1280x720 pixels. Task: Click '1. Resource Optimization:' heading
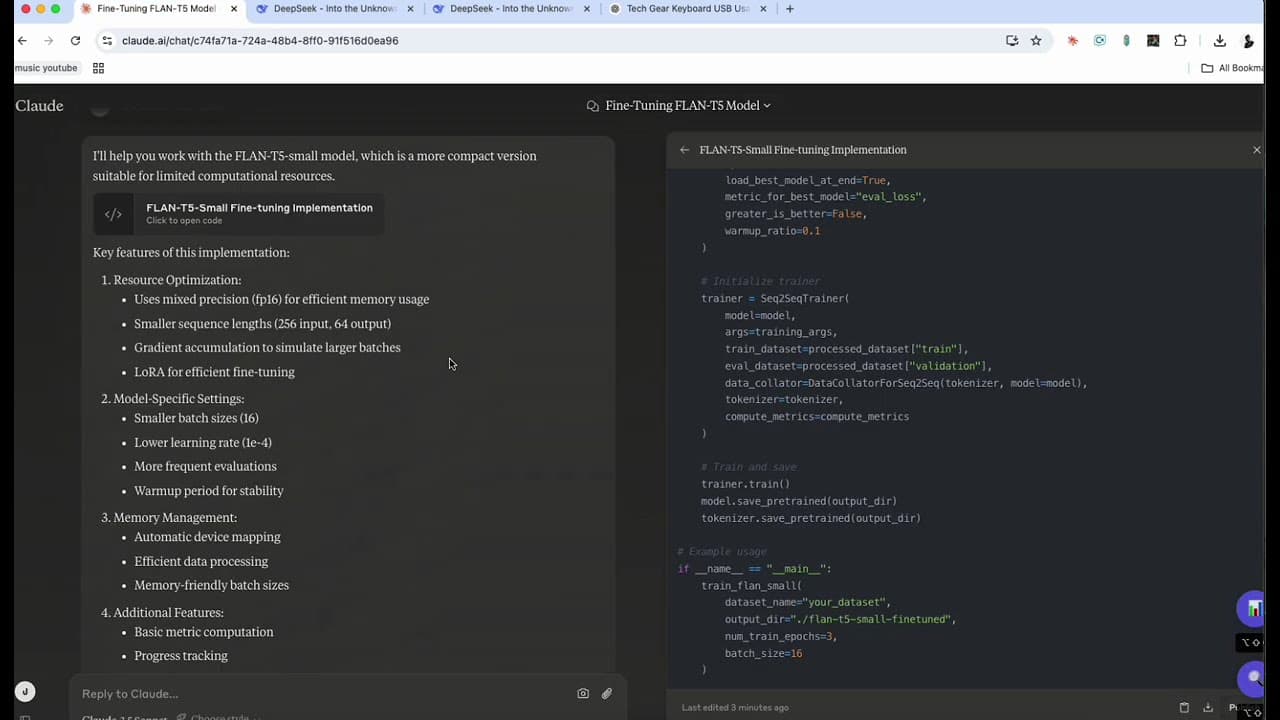coord(171,280)
